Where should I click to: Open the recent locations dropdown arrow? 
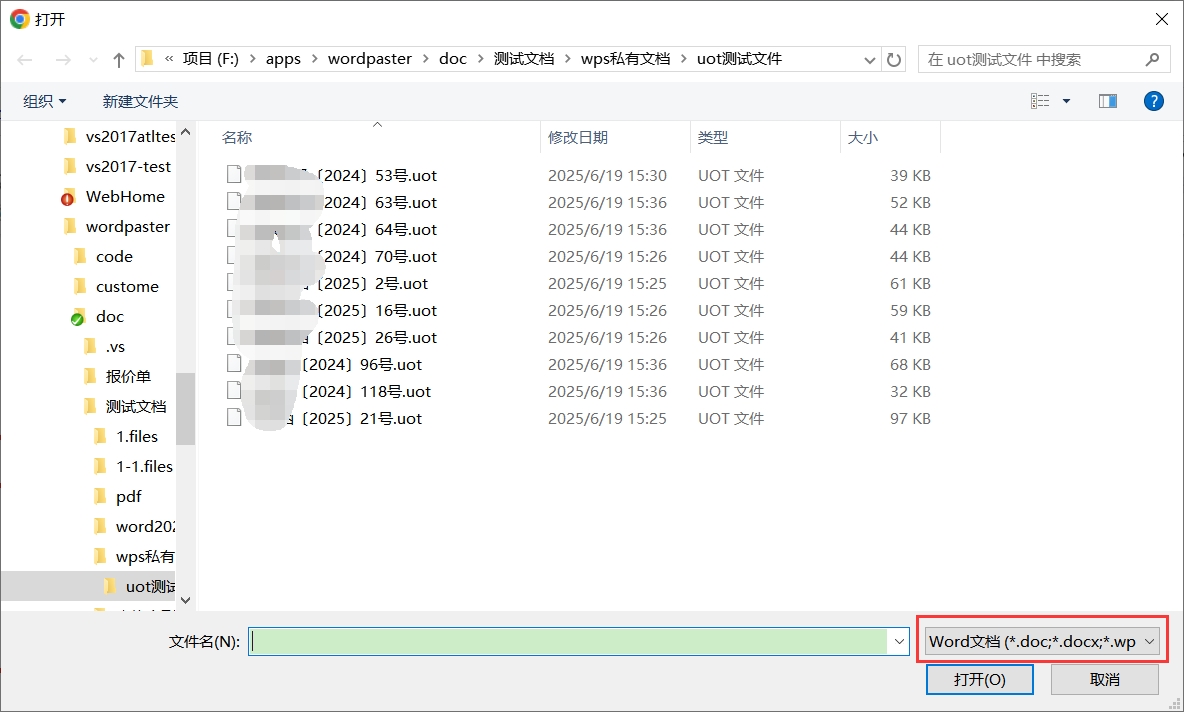click(93, 60)
